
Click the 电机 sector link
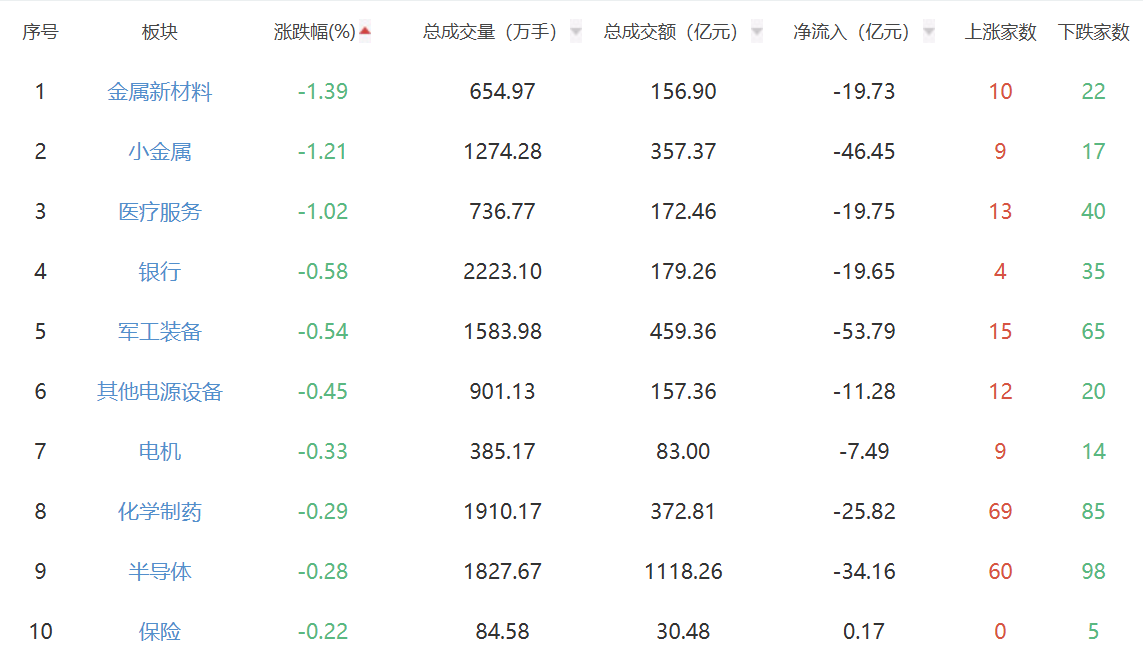(x=160, y=452)
